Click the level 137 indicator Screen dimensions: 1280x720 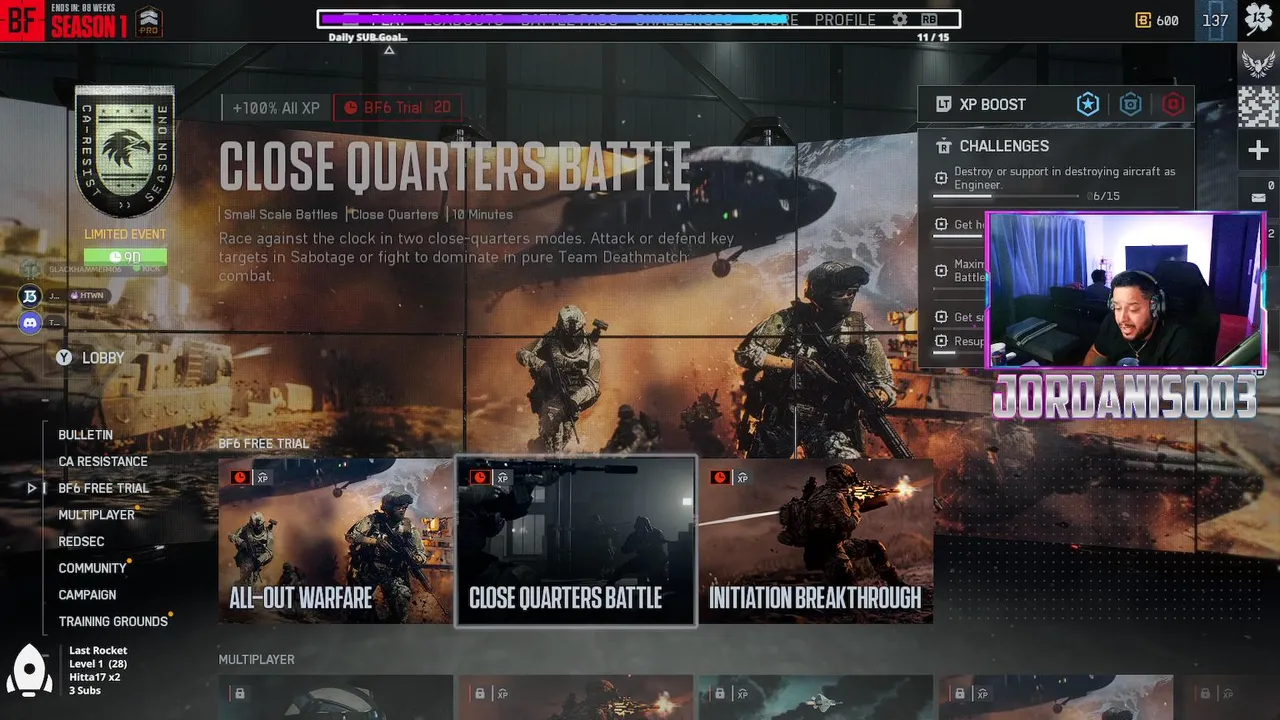point(1215,20)
